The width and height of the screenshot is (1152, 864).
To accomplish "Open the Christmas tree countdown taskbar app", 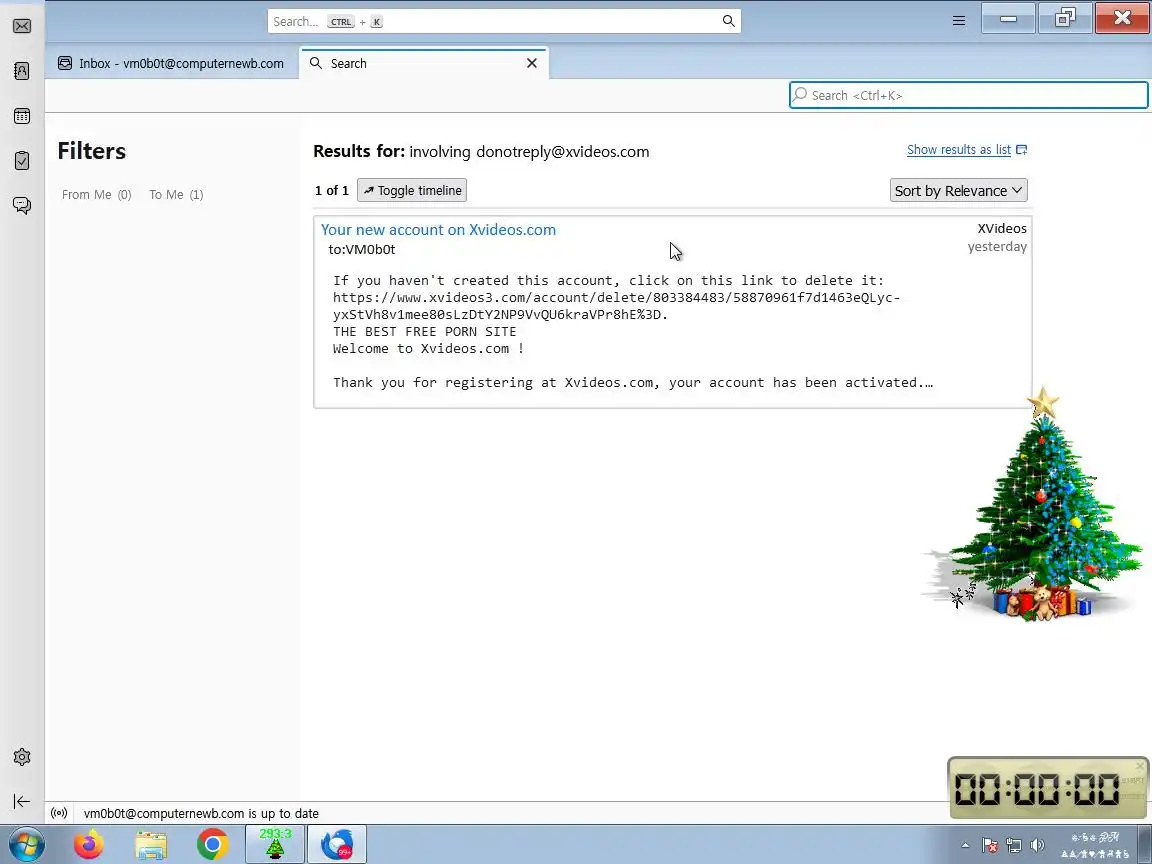I will point(275,843).
